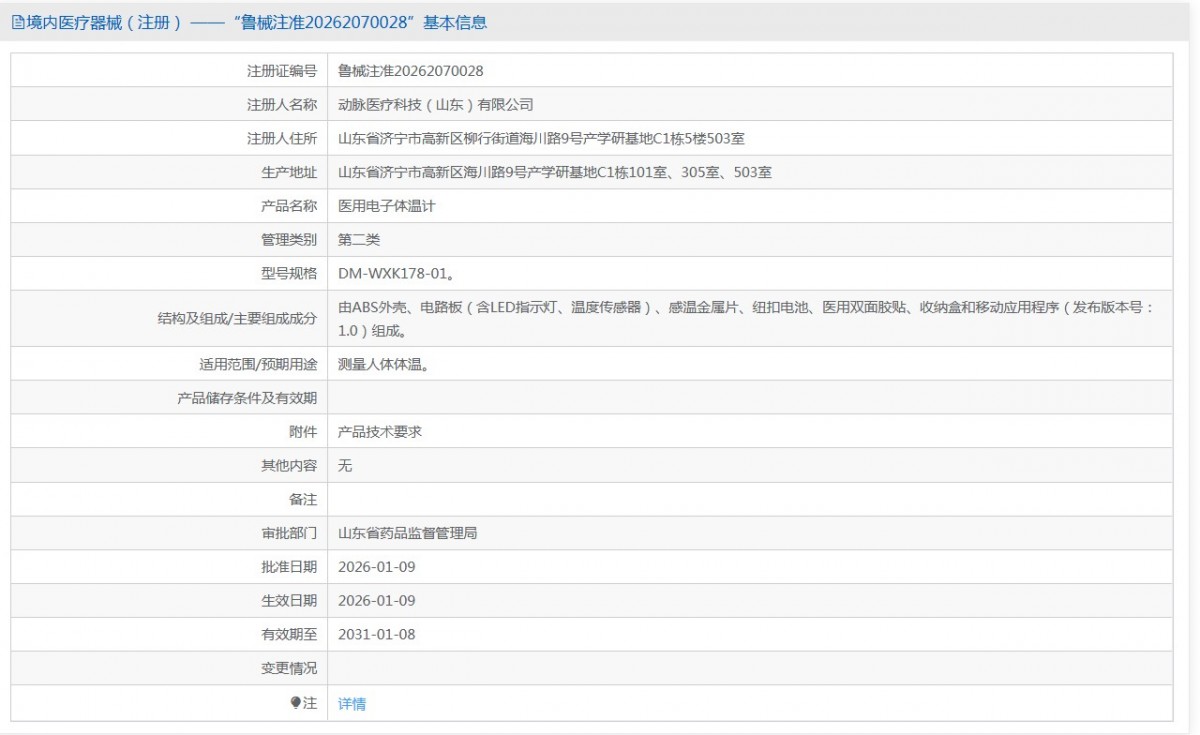This screenshot has height=735, width=1200.
Task: Click the 批准日期 label
Action: pos(289,567)
